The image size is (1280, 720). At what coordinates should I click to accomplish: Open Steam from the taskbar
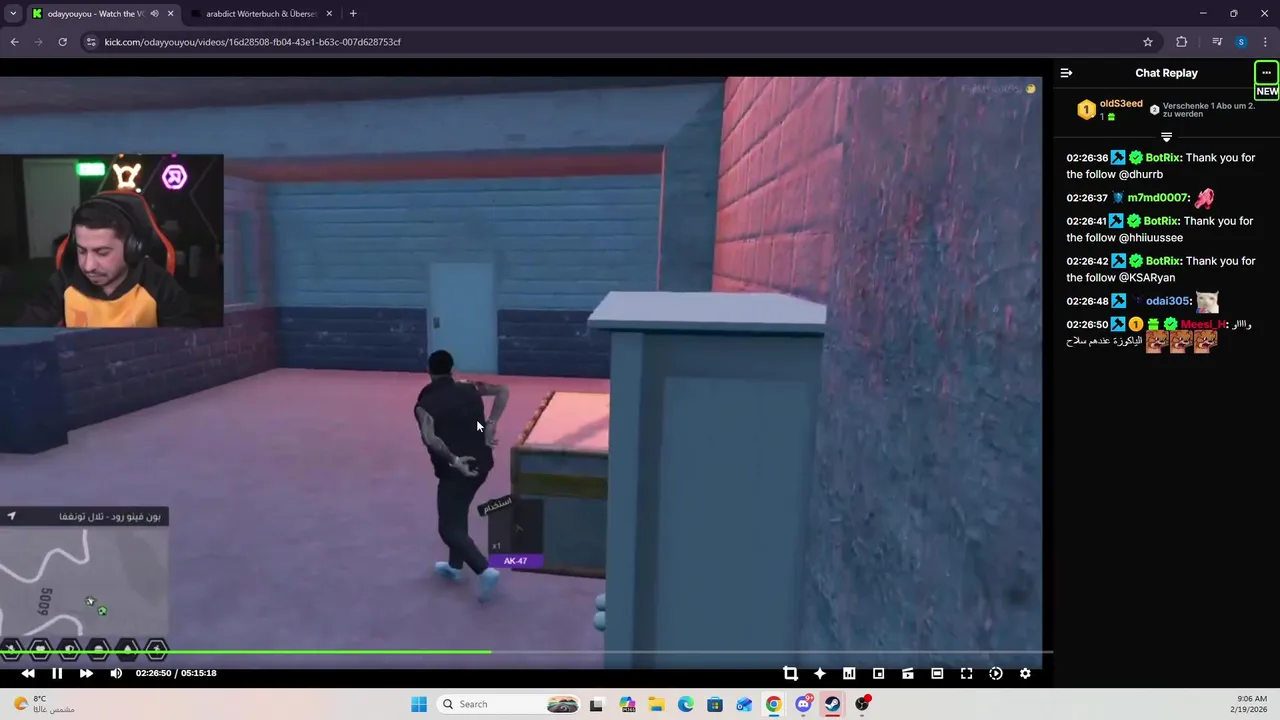pos(832,704)
